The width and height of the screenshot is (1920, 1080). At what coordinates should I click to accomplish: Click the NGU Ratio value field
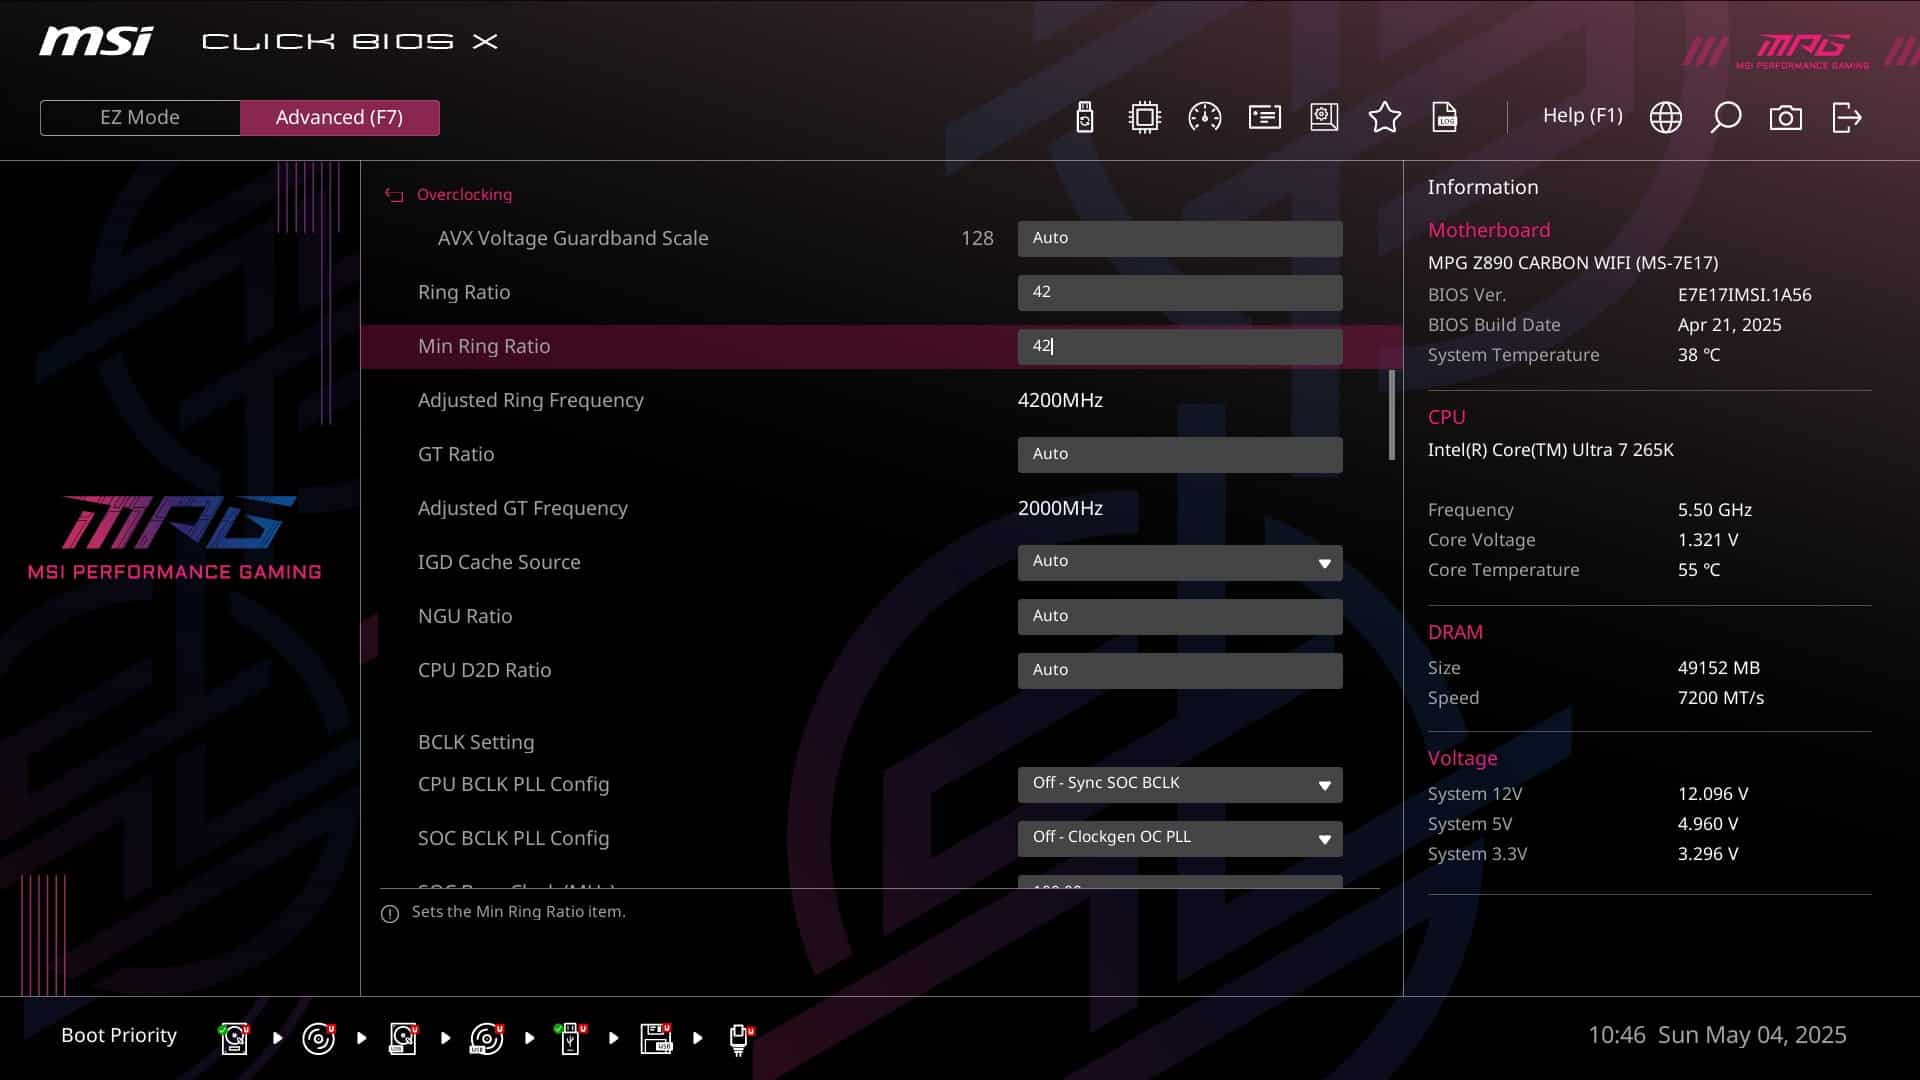click(1180, 616)
